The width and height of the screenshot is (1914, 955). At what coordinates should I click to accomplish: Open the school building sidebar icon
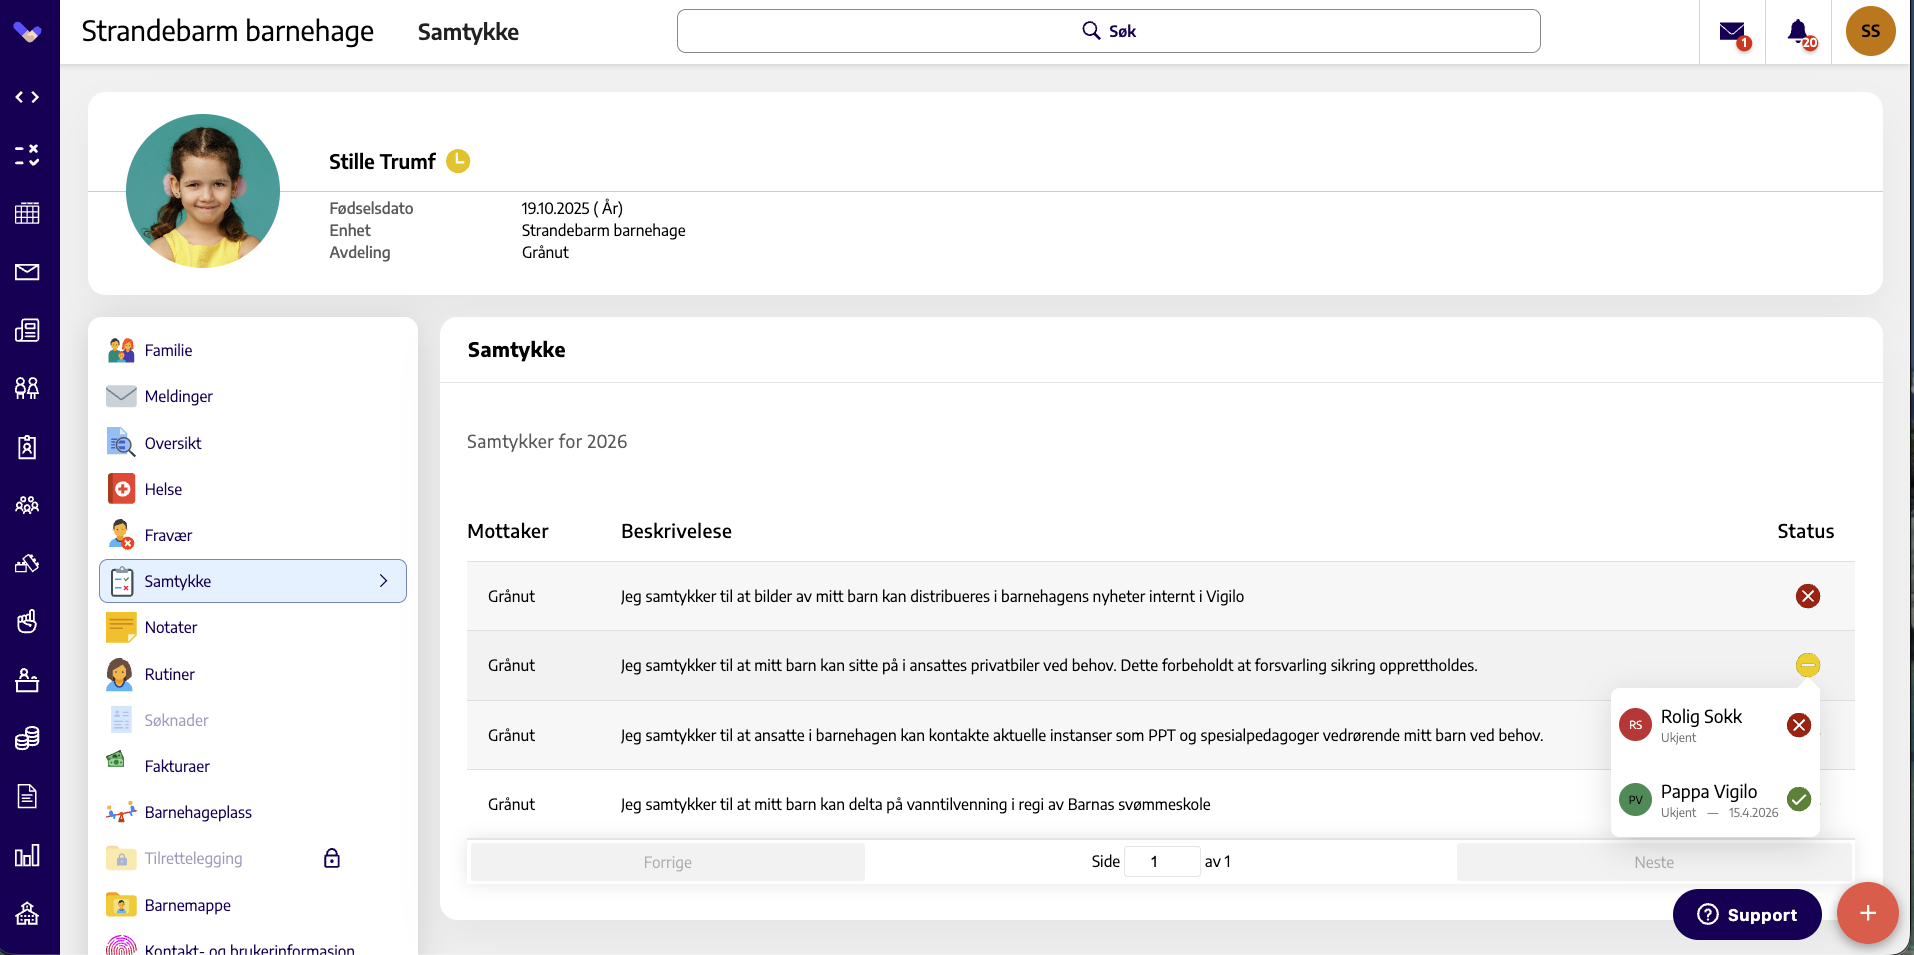point(27,913)
